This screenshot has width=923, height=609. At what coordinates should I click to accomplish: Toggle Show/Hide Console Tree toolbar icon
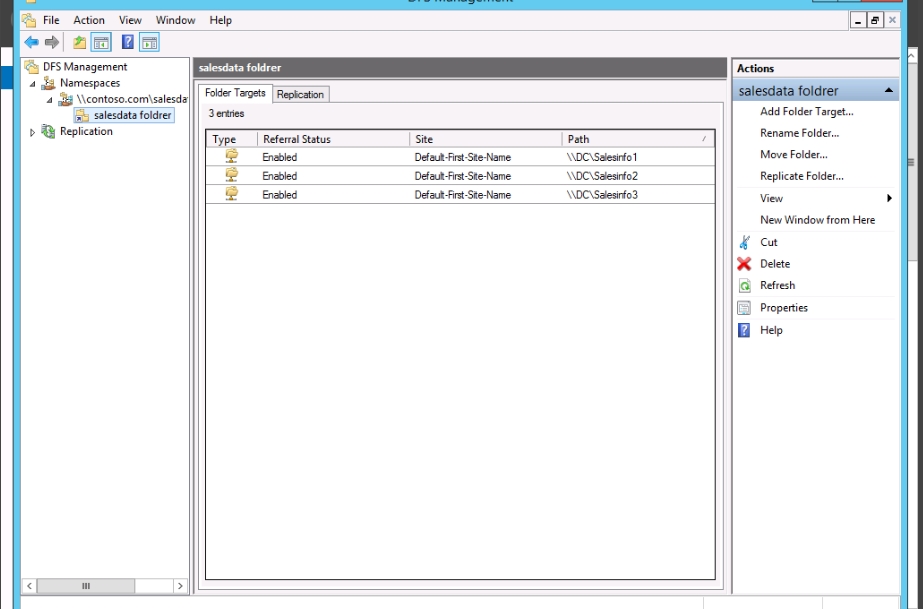coord(101,42)
